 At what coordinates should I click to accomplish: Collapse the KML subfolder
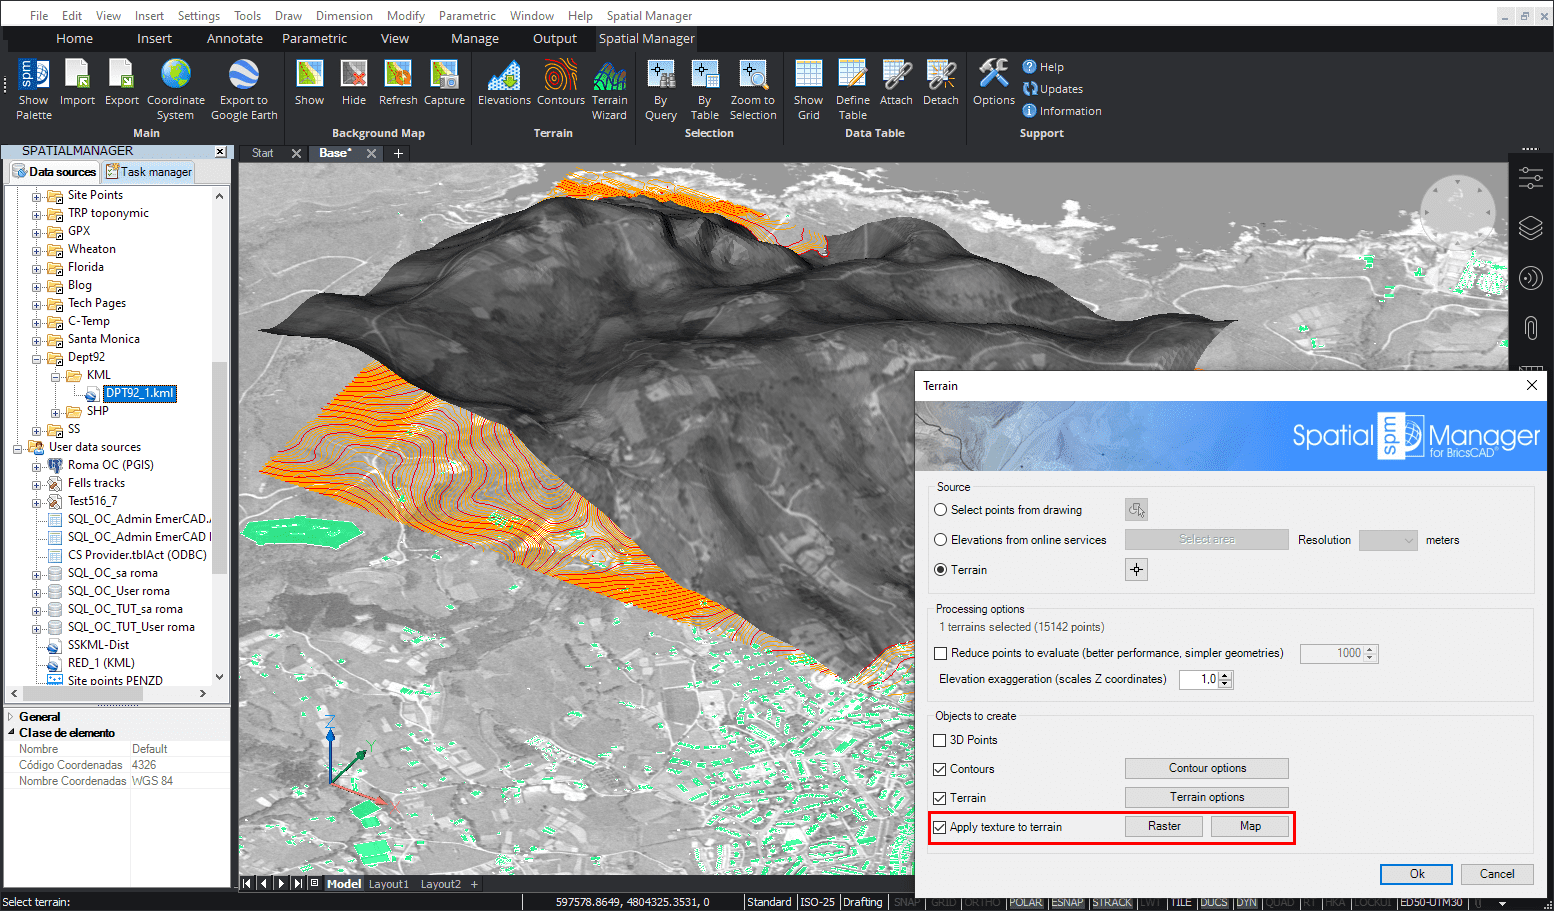pos(55,376)
